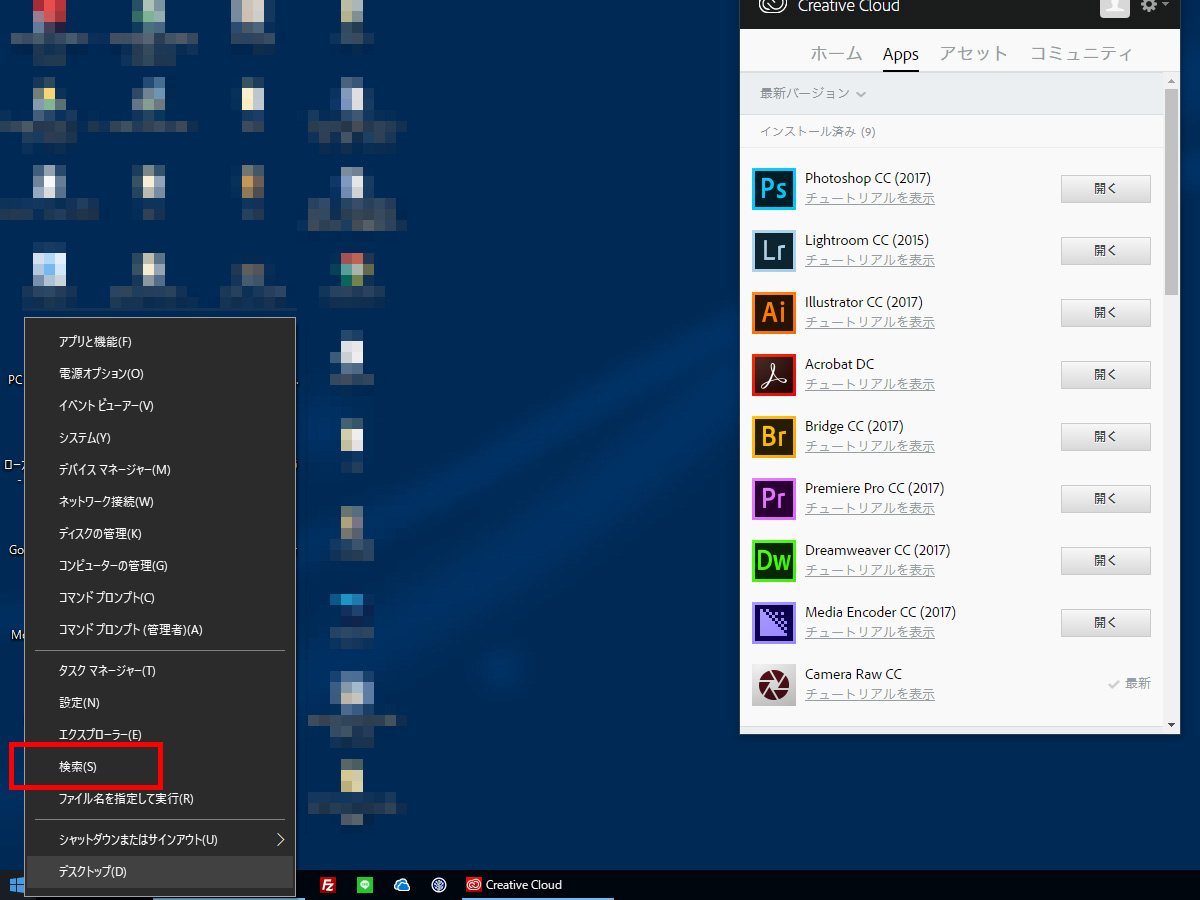Open the Illustrator CC Ai icon

[773, 313]
